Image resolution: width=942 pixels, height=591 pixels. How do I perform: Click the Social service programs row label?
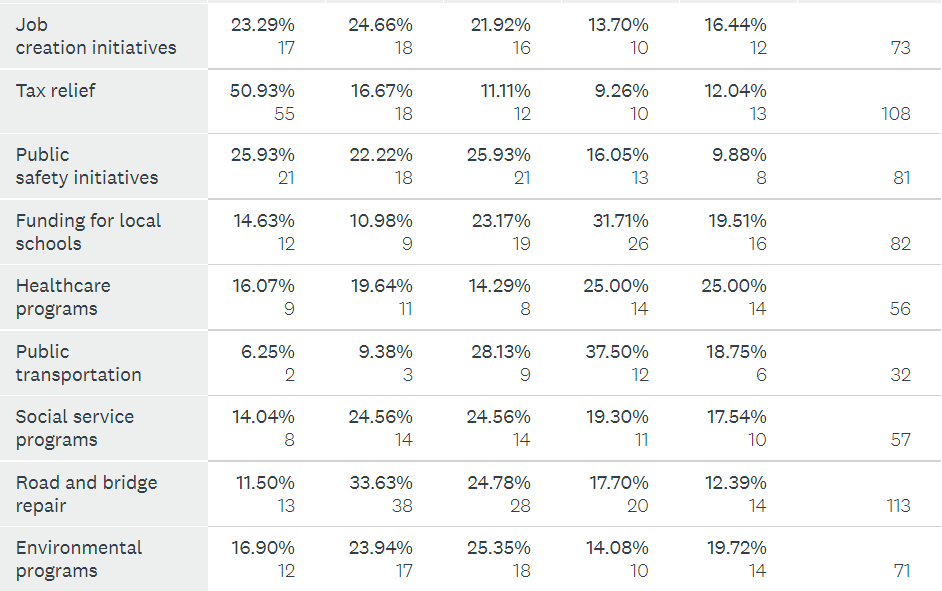[x=75, y=428]
